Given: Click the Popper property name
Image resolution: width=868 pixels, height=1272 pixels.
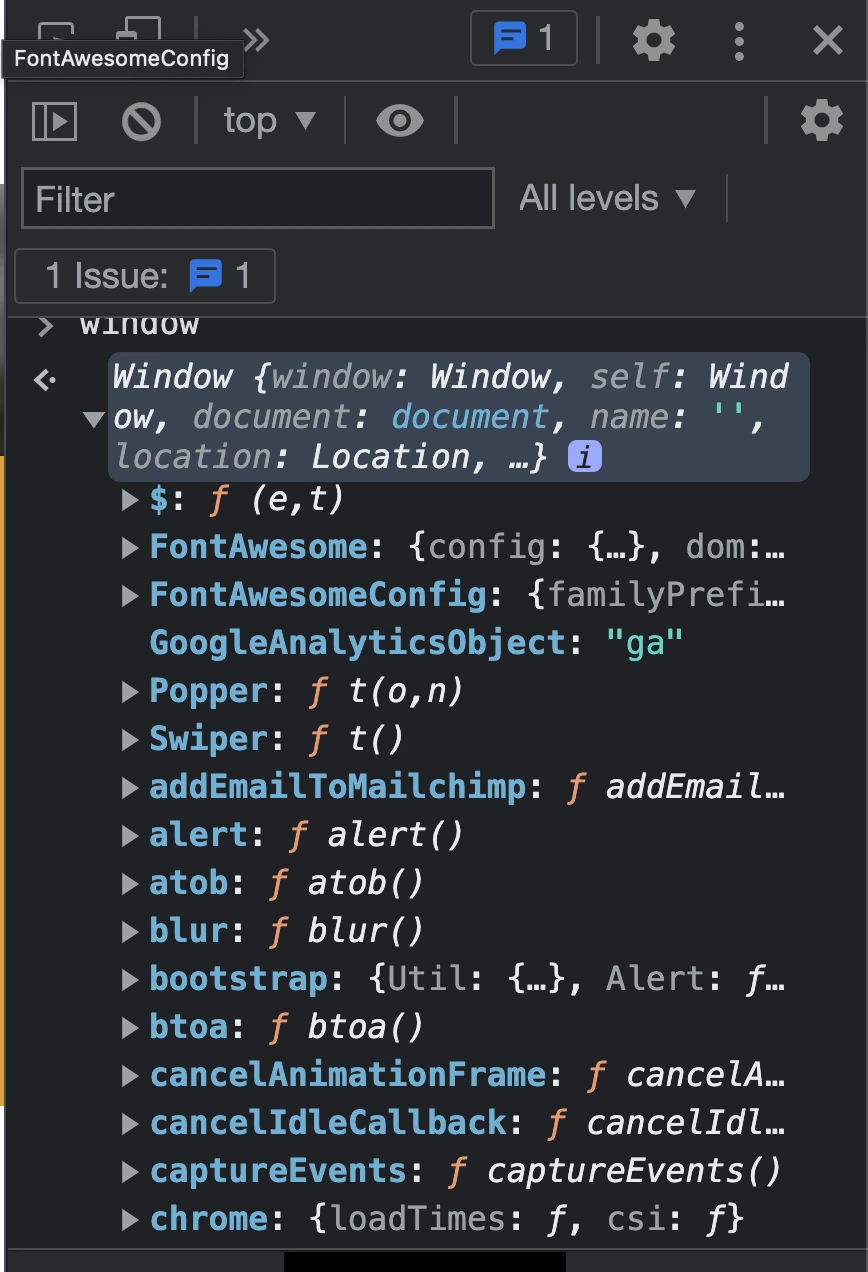Looking at the screenshot, I should pyautogui.click(x=208, y=691).
